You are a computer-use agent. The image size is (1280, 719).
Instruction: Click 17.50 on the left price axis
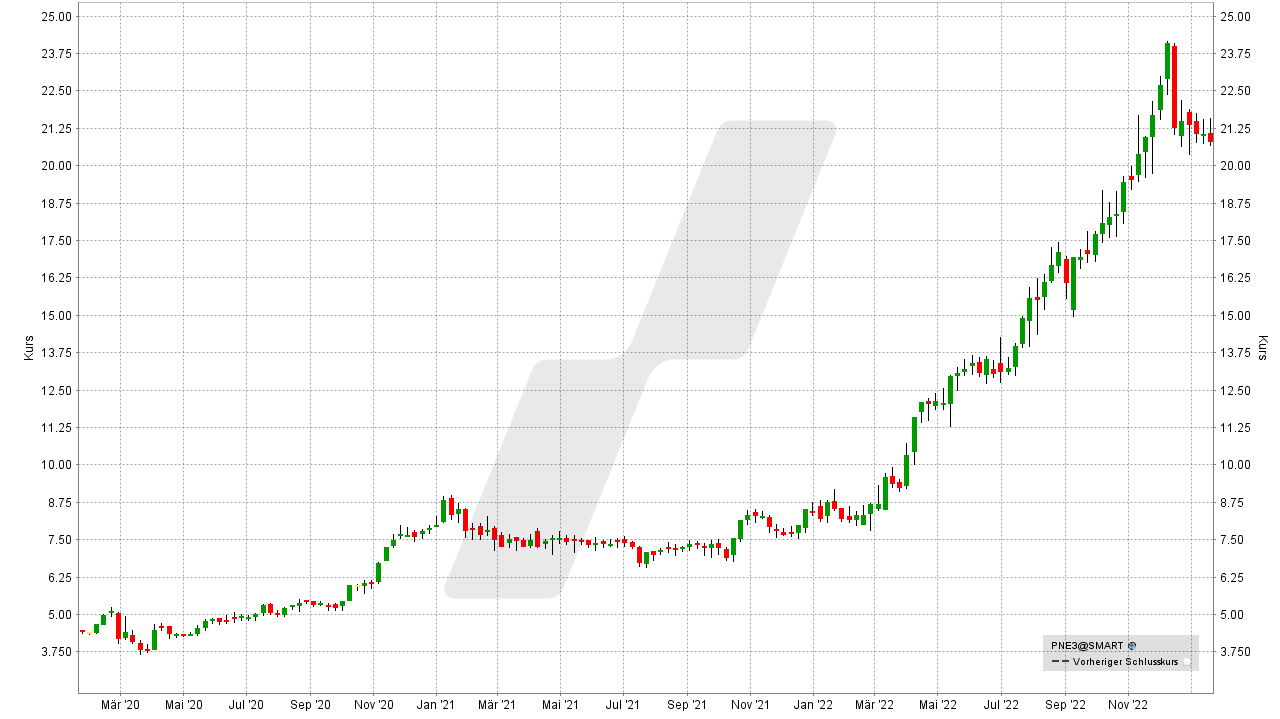(58, 240)
